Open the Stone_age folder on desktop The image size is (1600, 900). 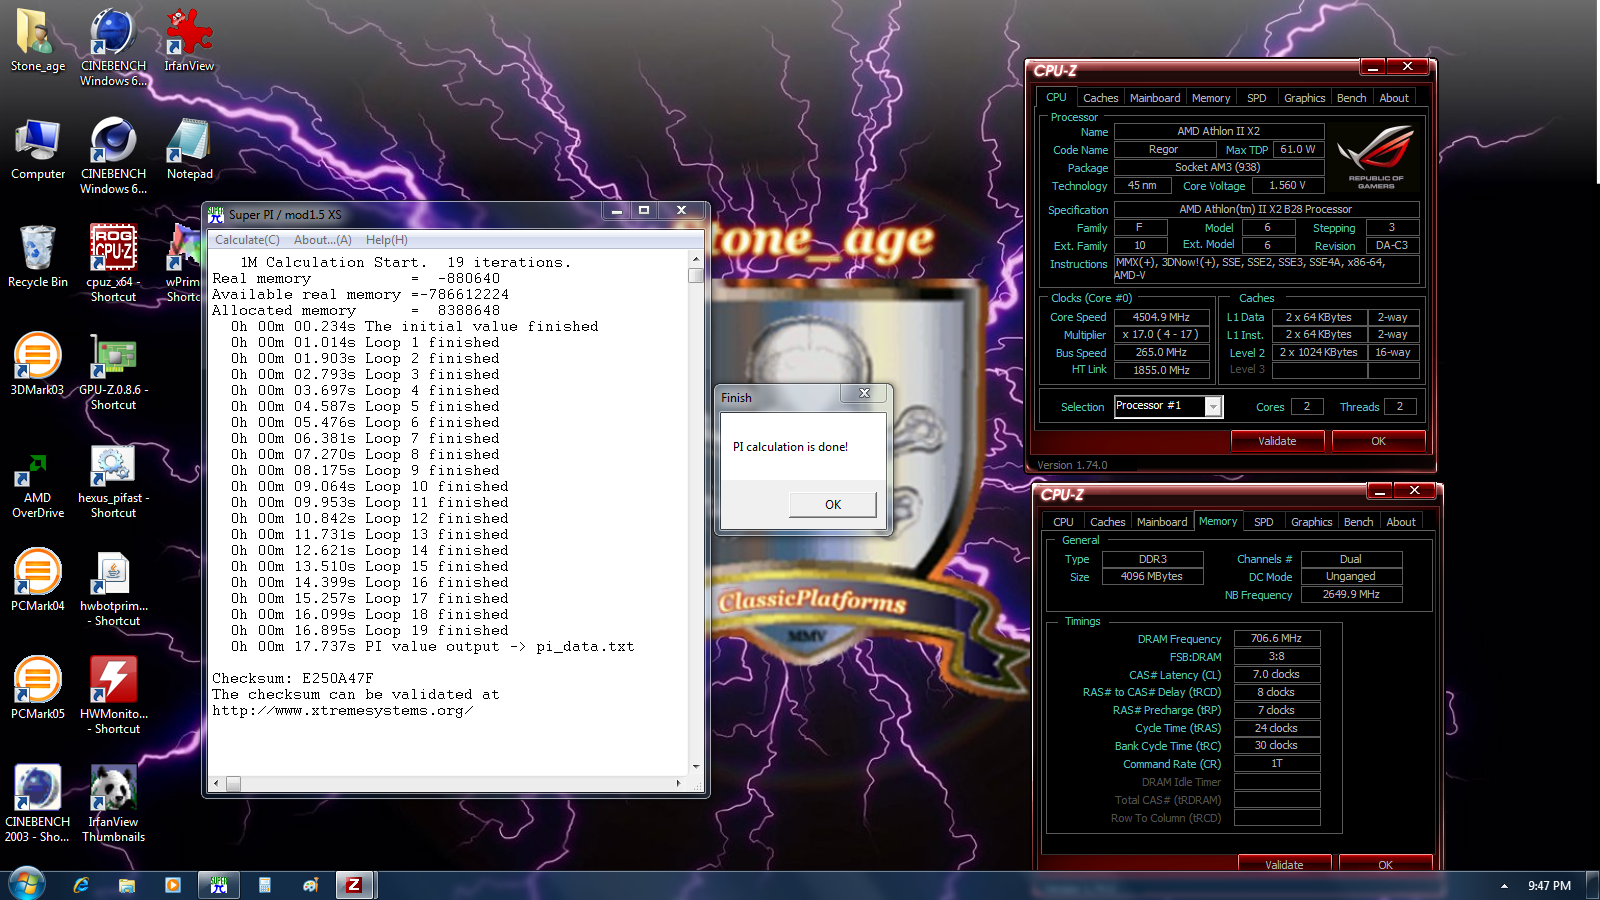(x=37, y=41)
